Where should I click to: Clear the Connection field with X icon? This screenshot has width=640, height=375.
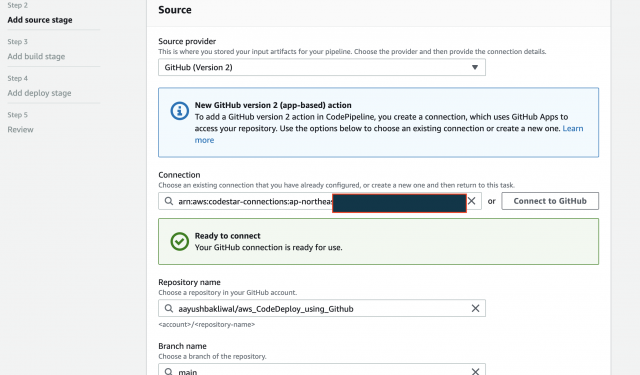point(471,201)
